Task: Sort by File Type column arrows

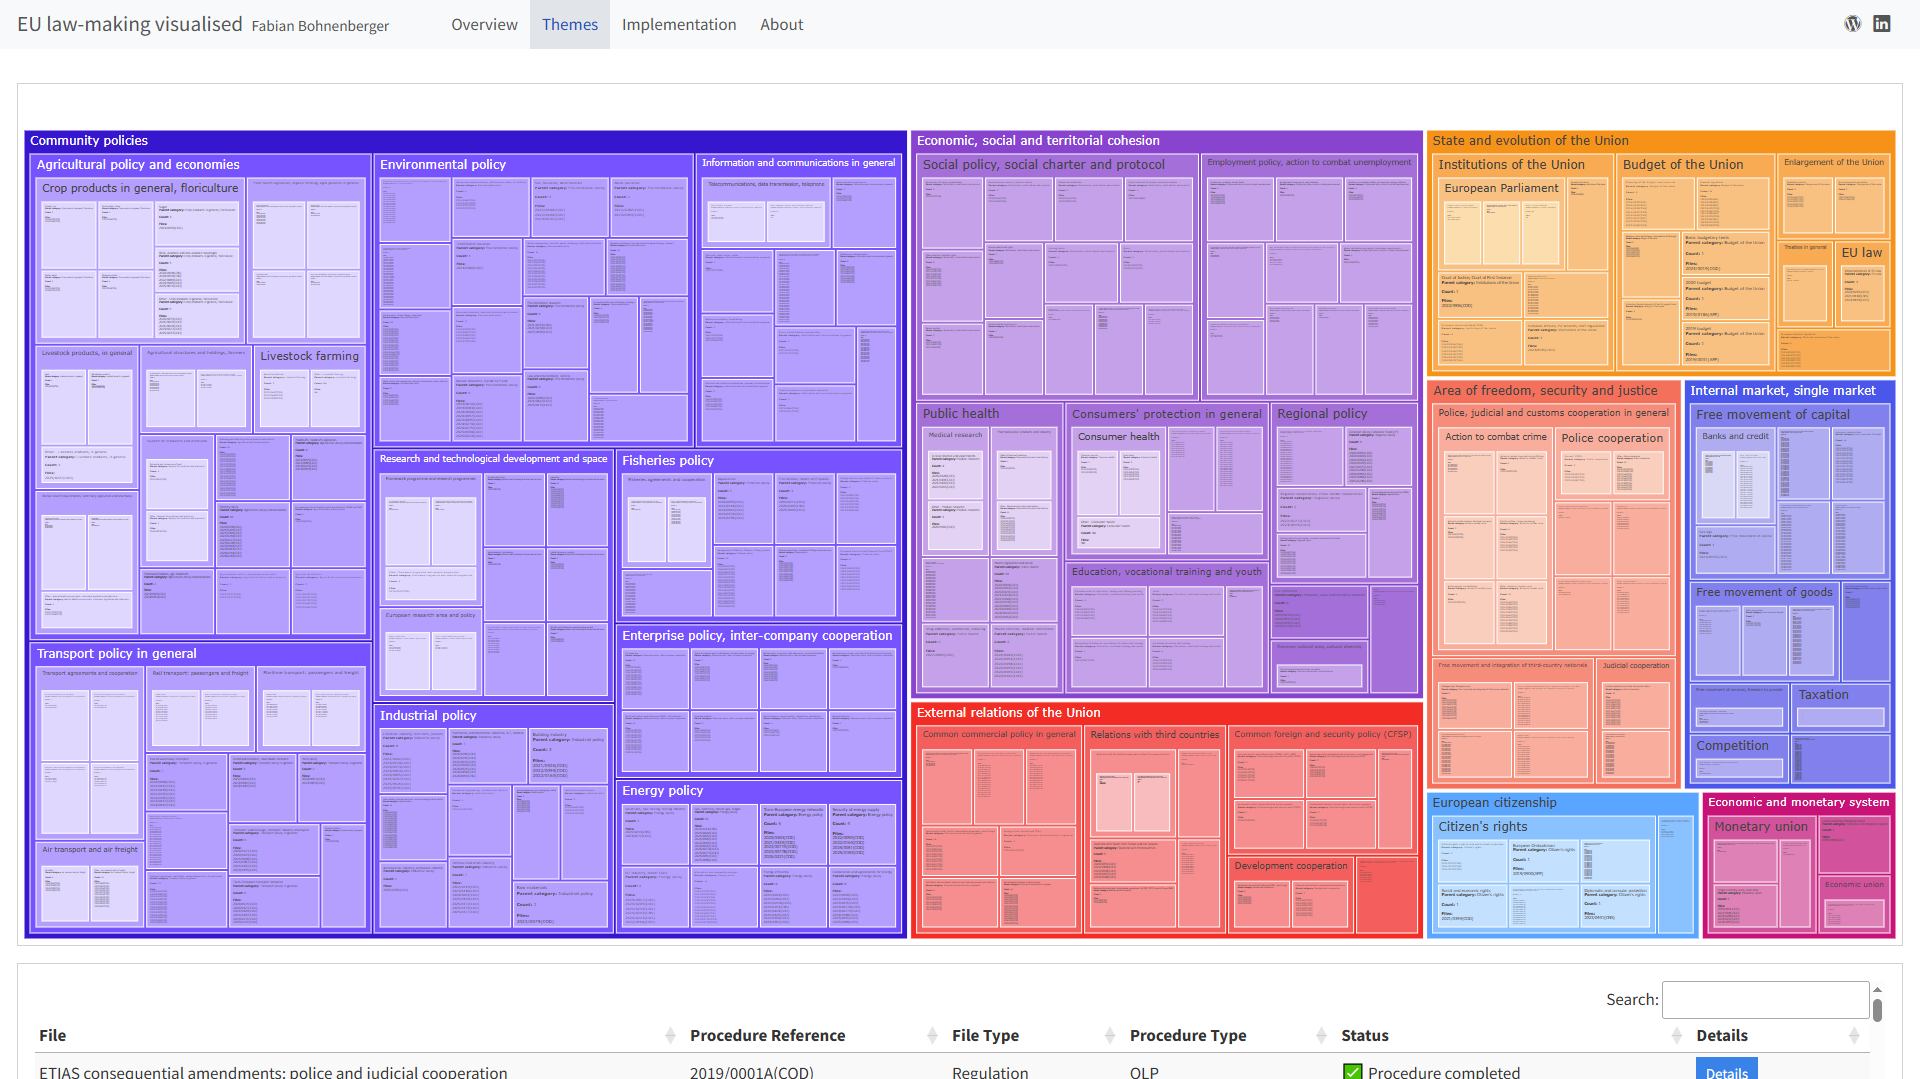Action: 1109,1036
